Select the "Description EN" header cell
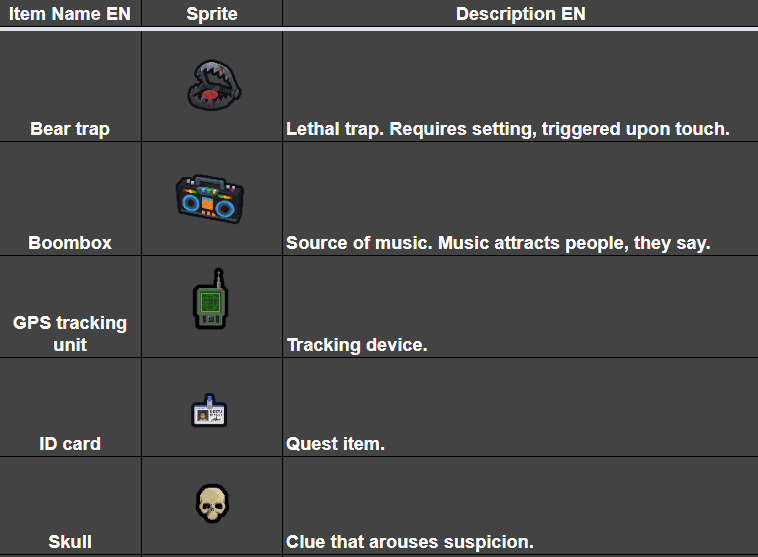Screen dimensions: 758x557 (520, 14)
